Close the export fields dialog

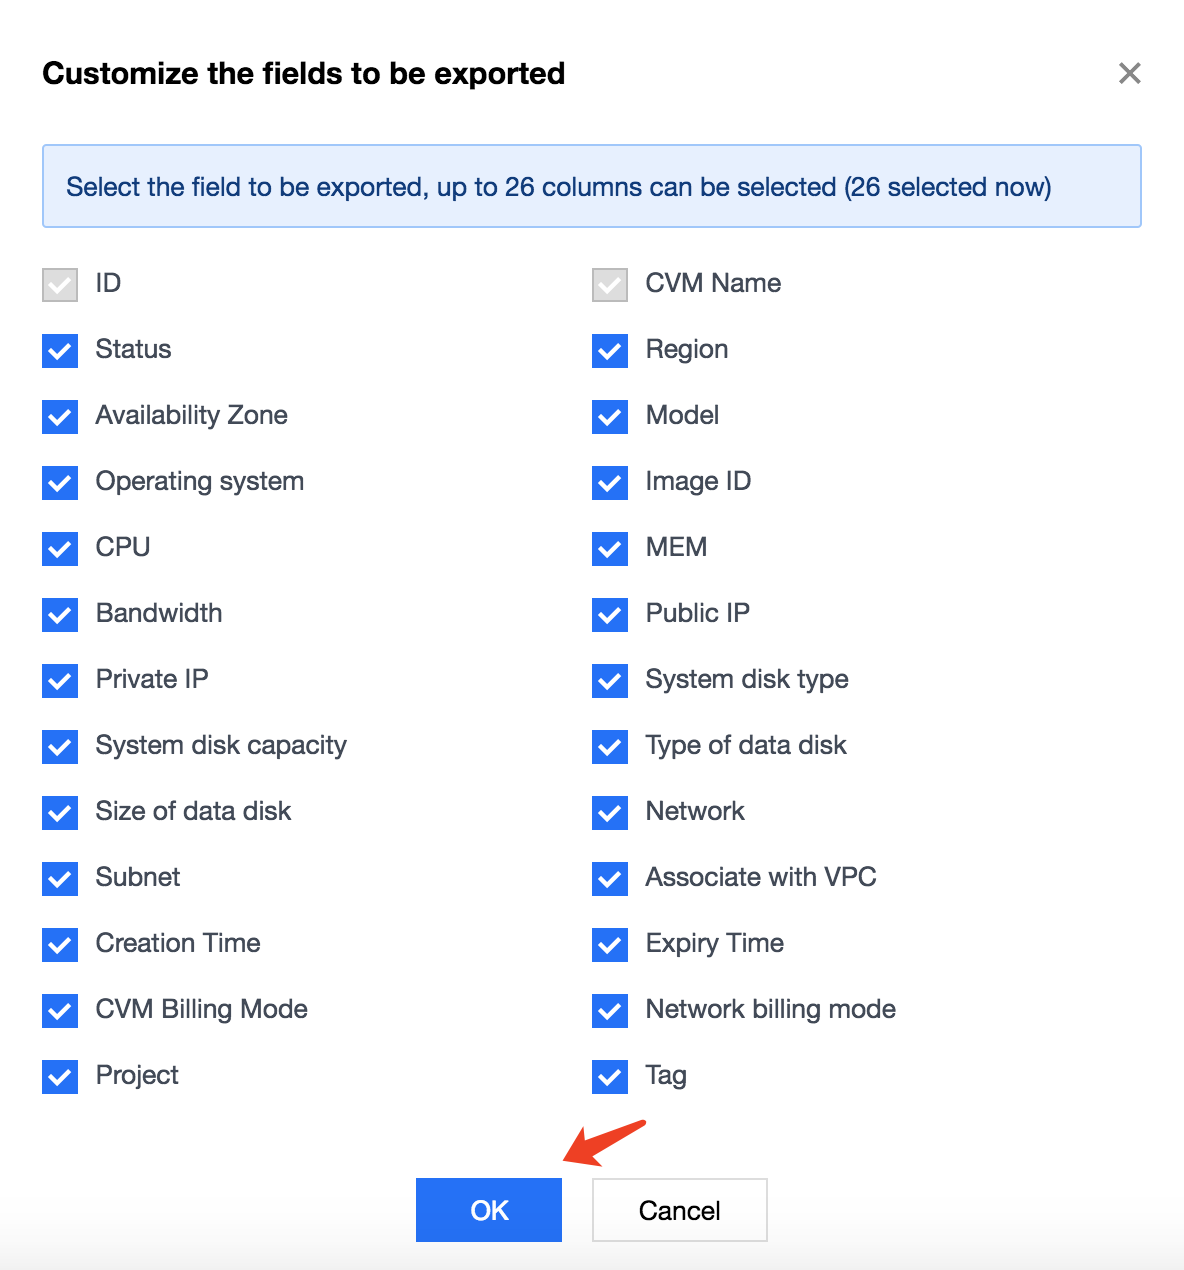click(x=1129, y=73)
